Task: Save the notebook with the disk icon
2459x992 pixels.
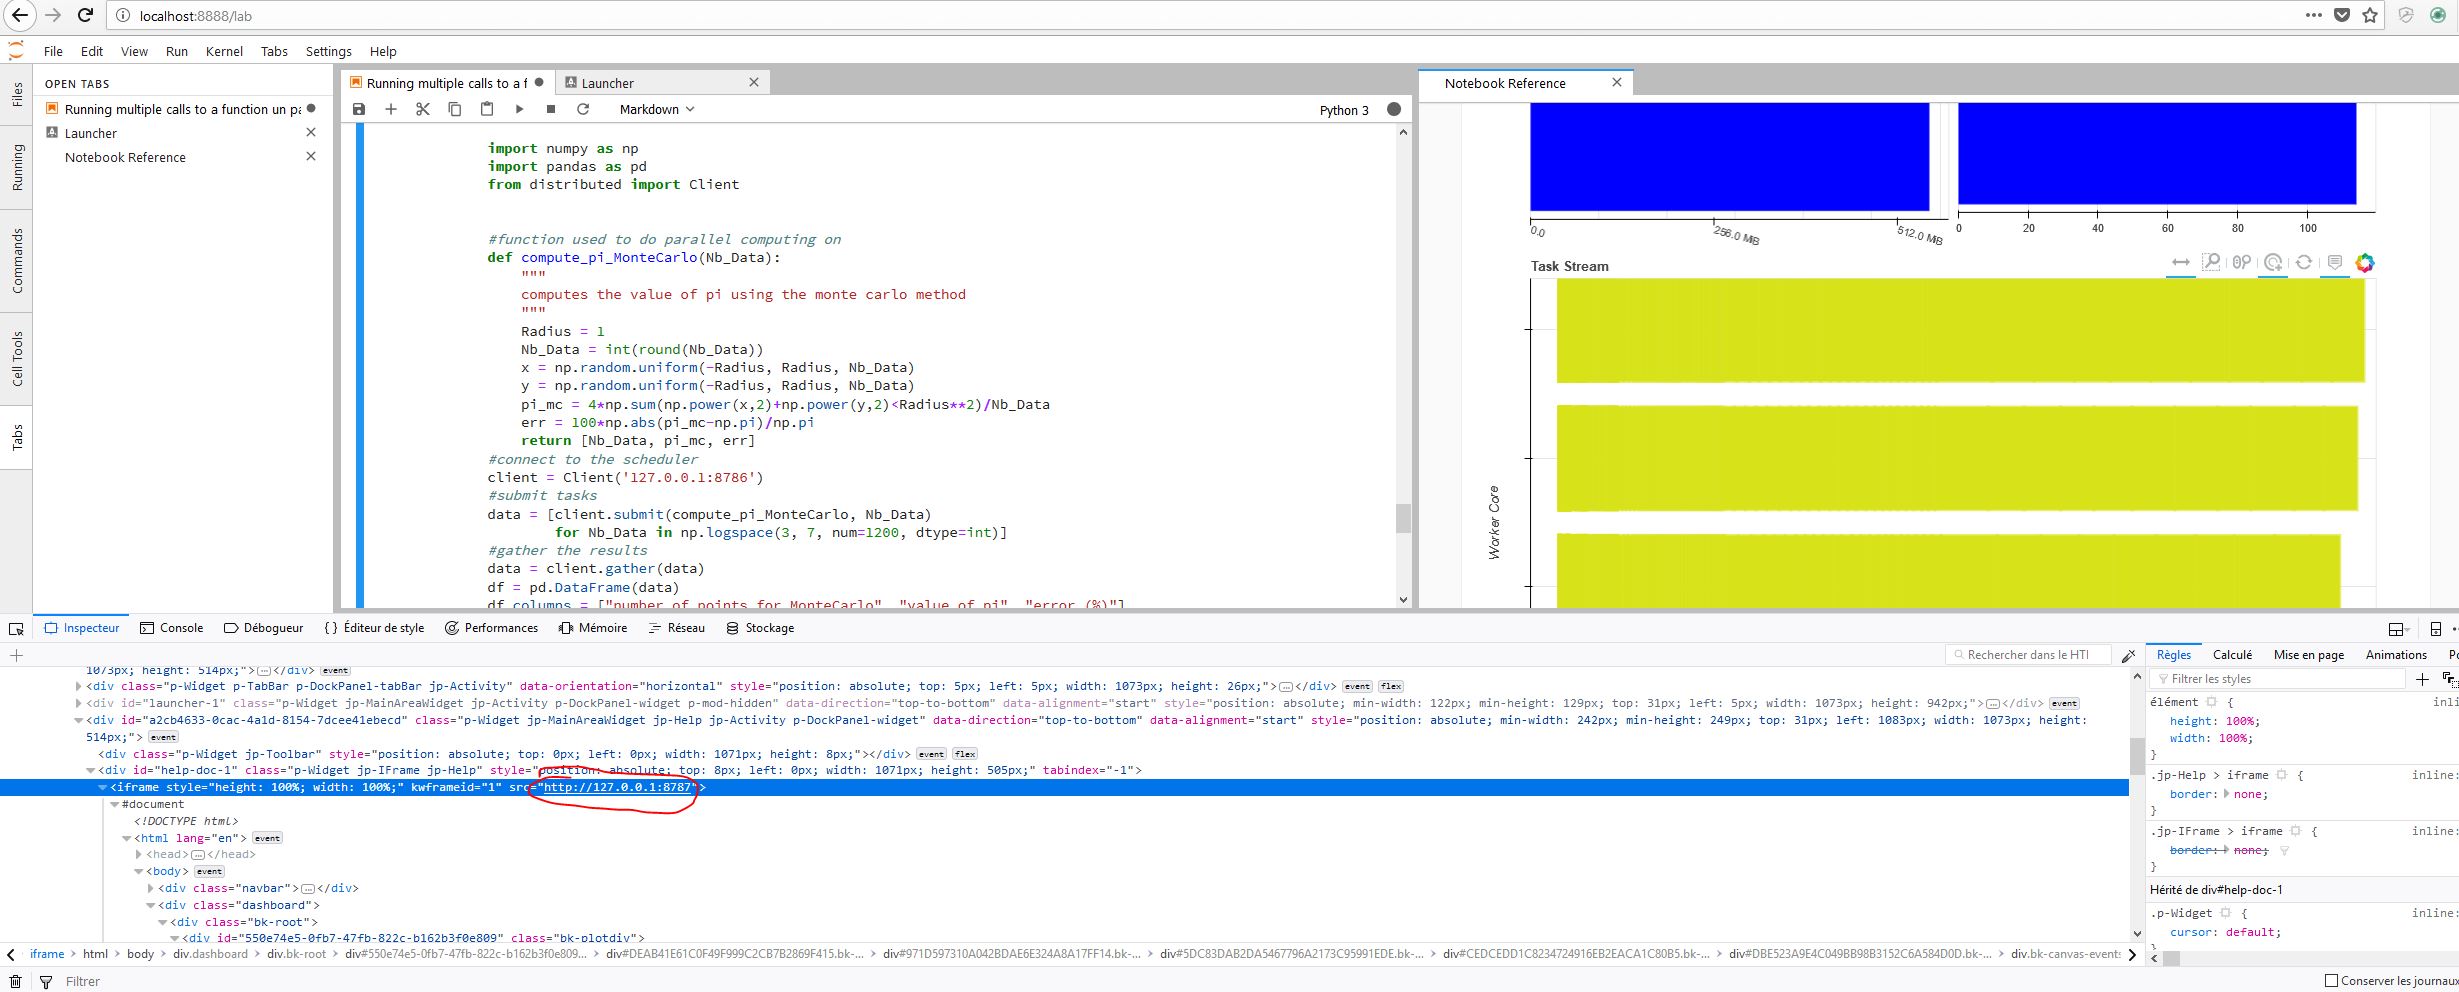Action: tap(359, 109)
